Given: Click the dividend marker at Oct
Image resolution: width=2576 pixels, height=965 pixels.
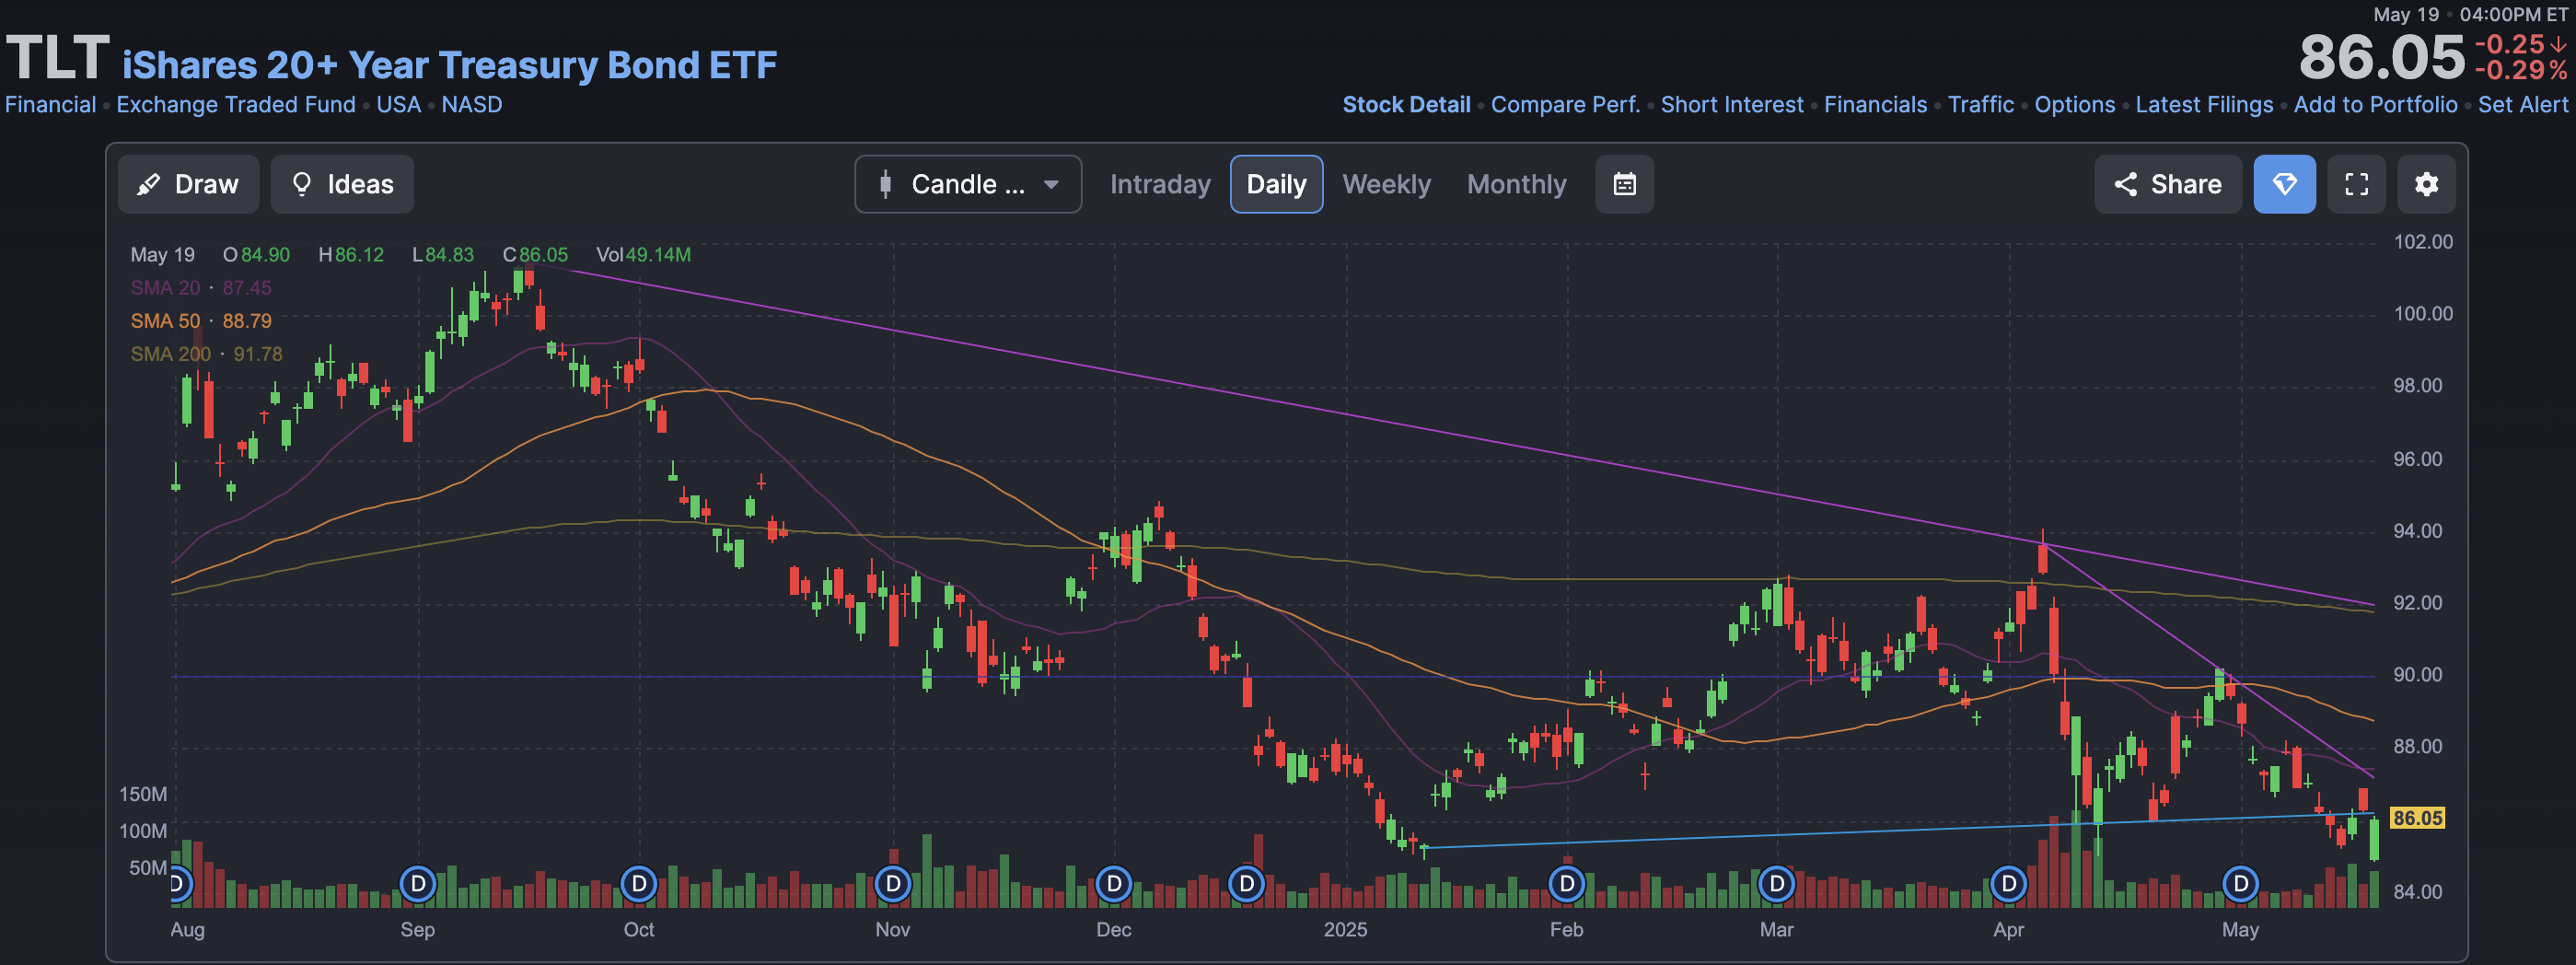Looking at the screenshot, I should (639, 884).
